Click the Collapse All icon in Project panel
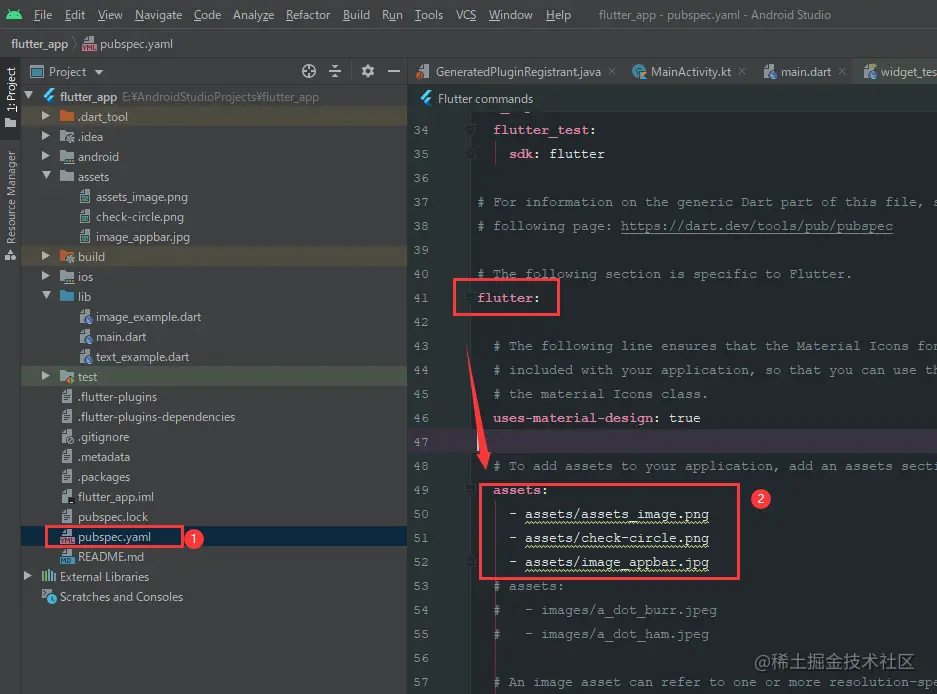 pos(335,72)
